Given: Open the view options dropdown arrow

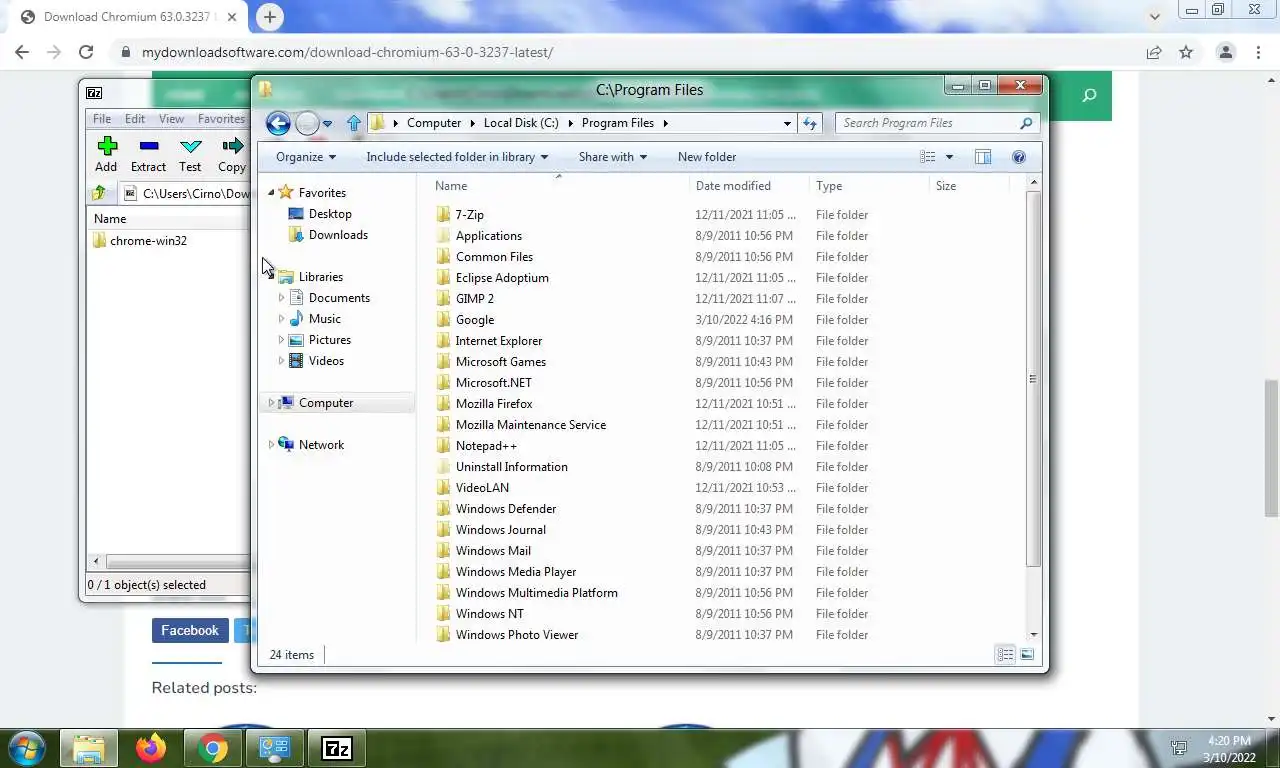Looking at the screenshot, I should 949,157.
